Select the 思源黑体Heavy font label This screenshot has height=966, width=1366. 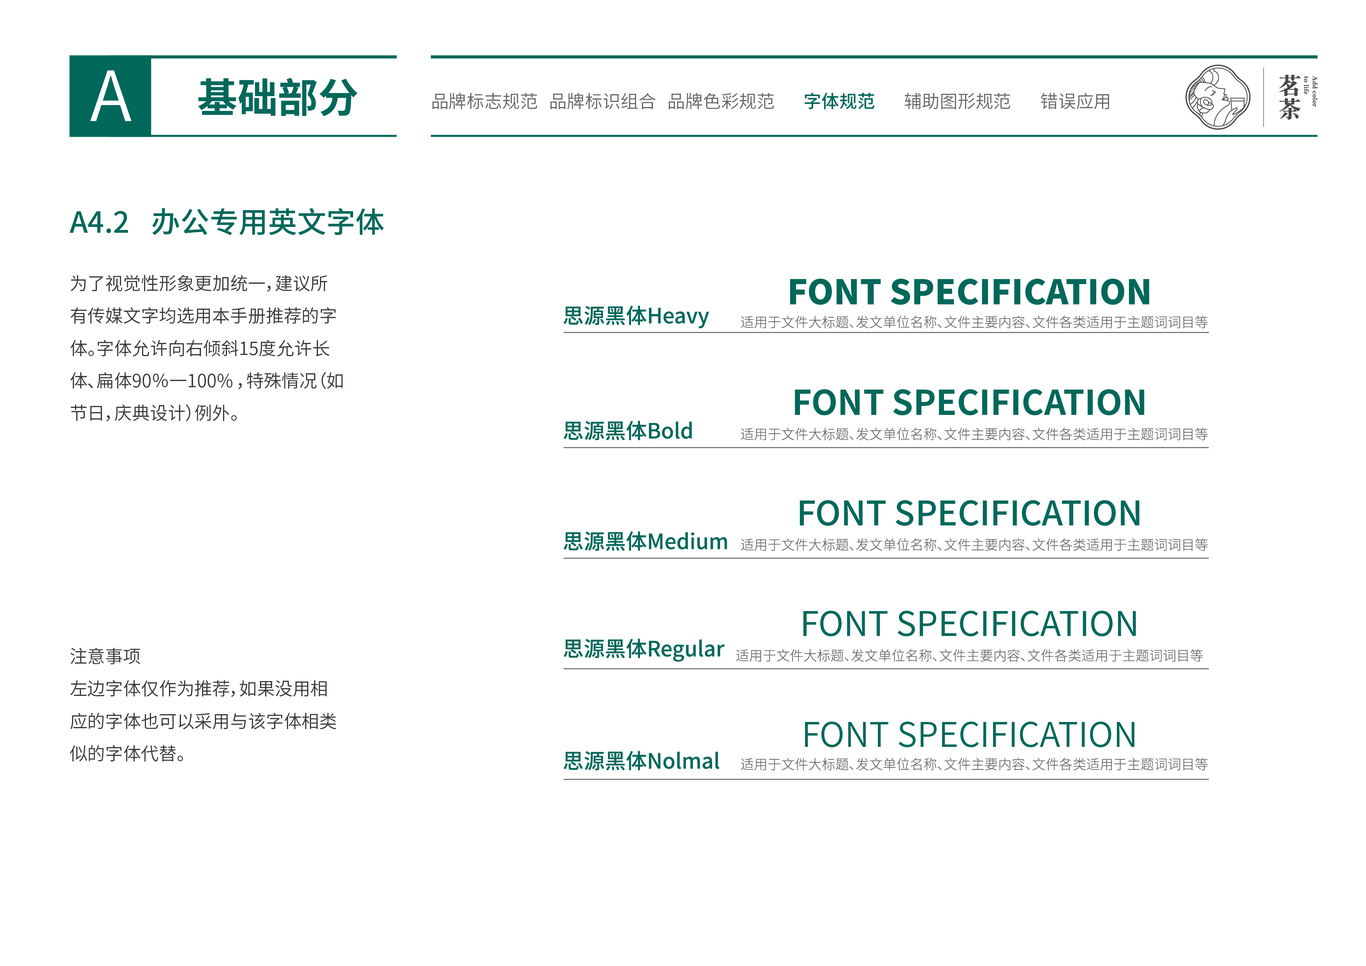point(636,316)
